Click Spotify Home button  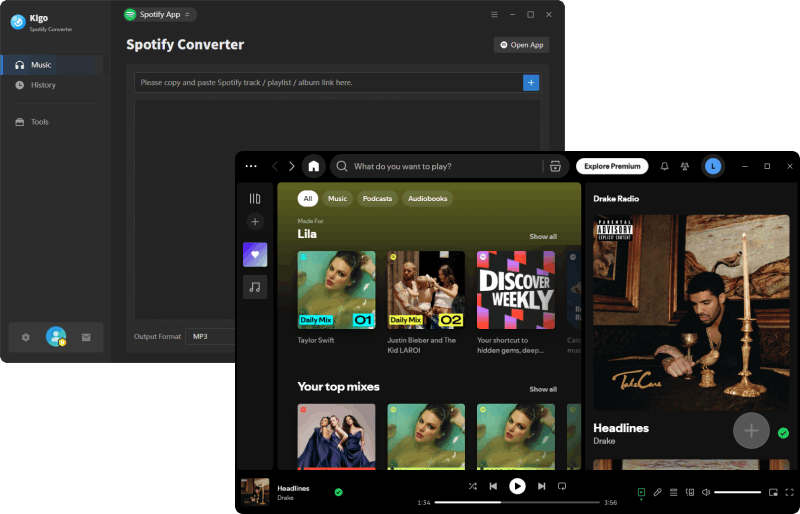coord(314,166)
